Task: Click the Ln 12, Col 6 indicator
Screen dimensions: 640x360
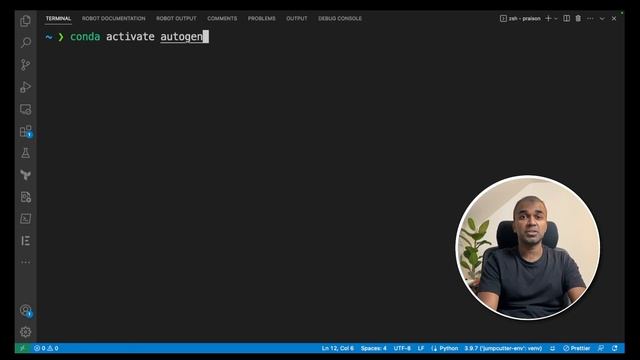Action: click(338, 348)
